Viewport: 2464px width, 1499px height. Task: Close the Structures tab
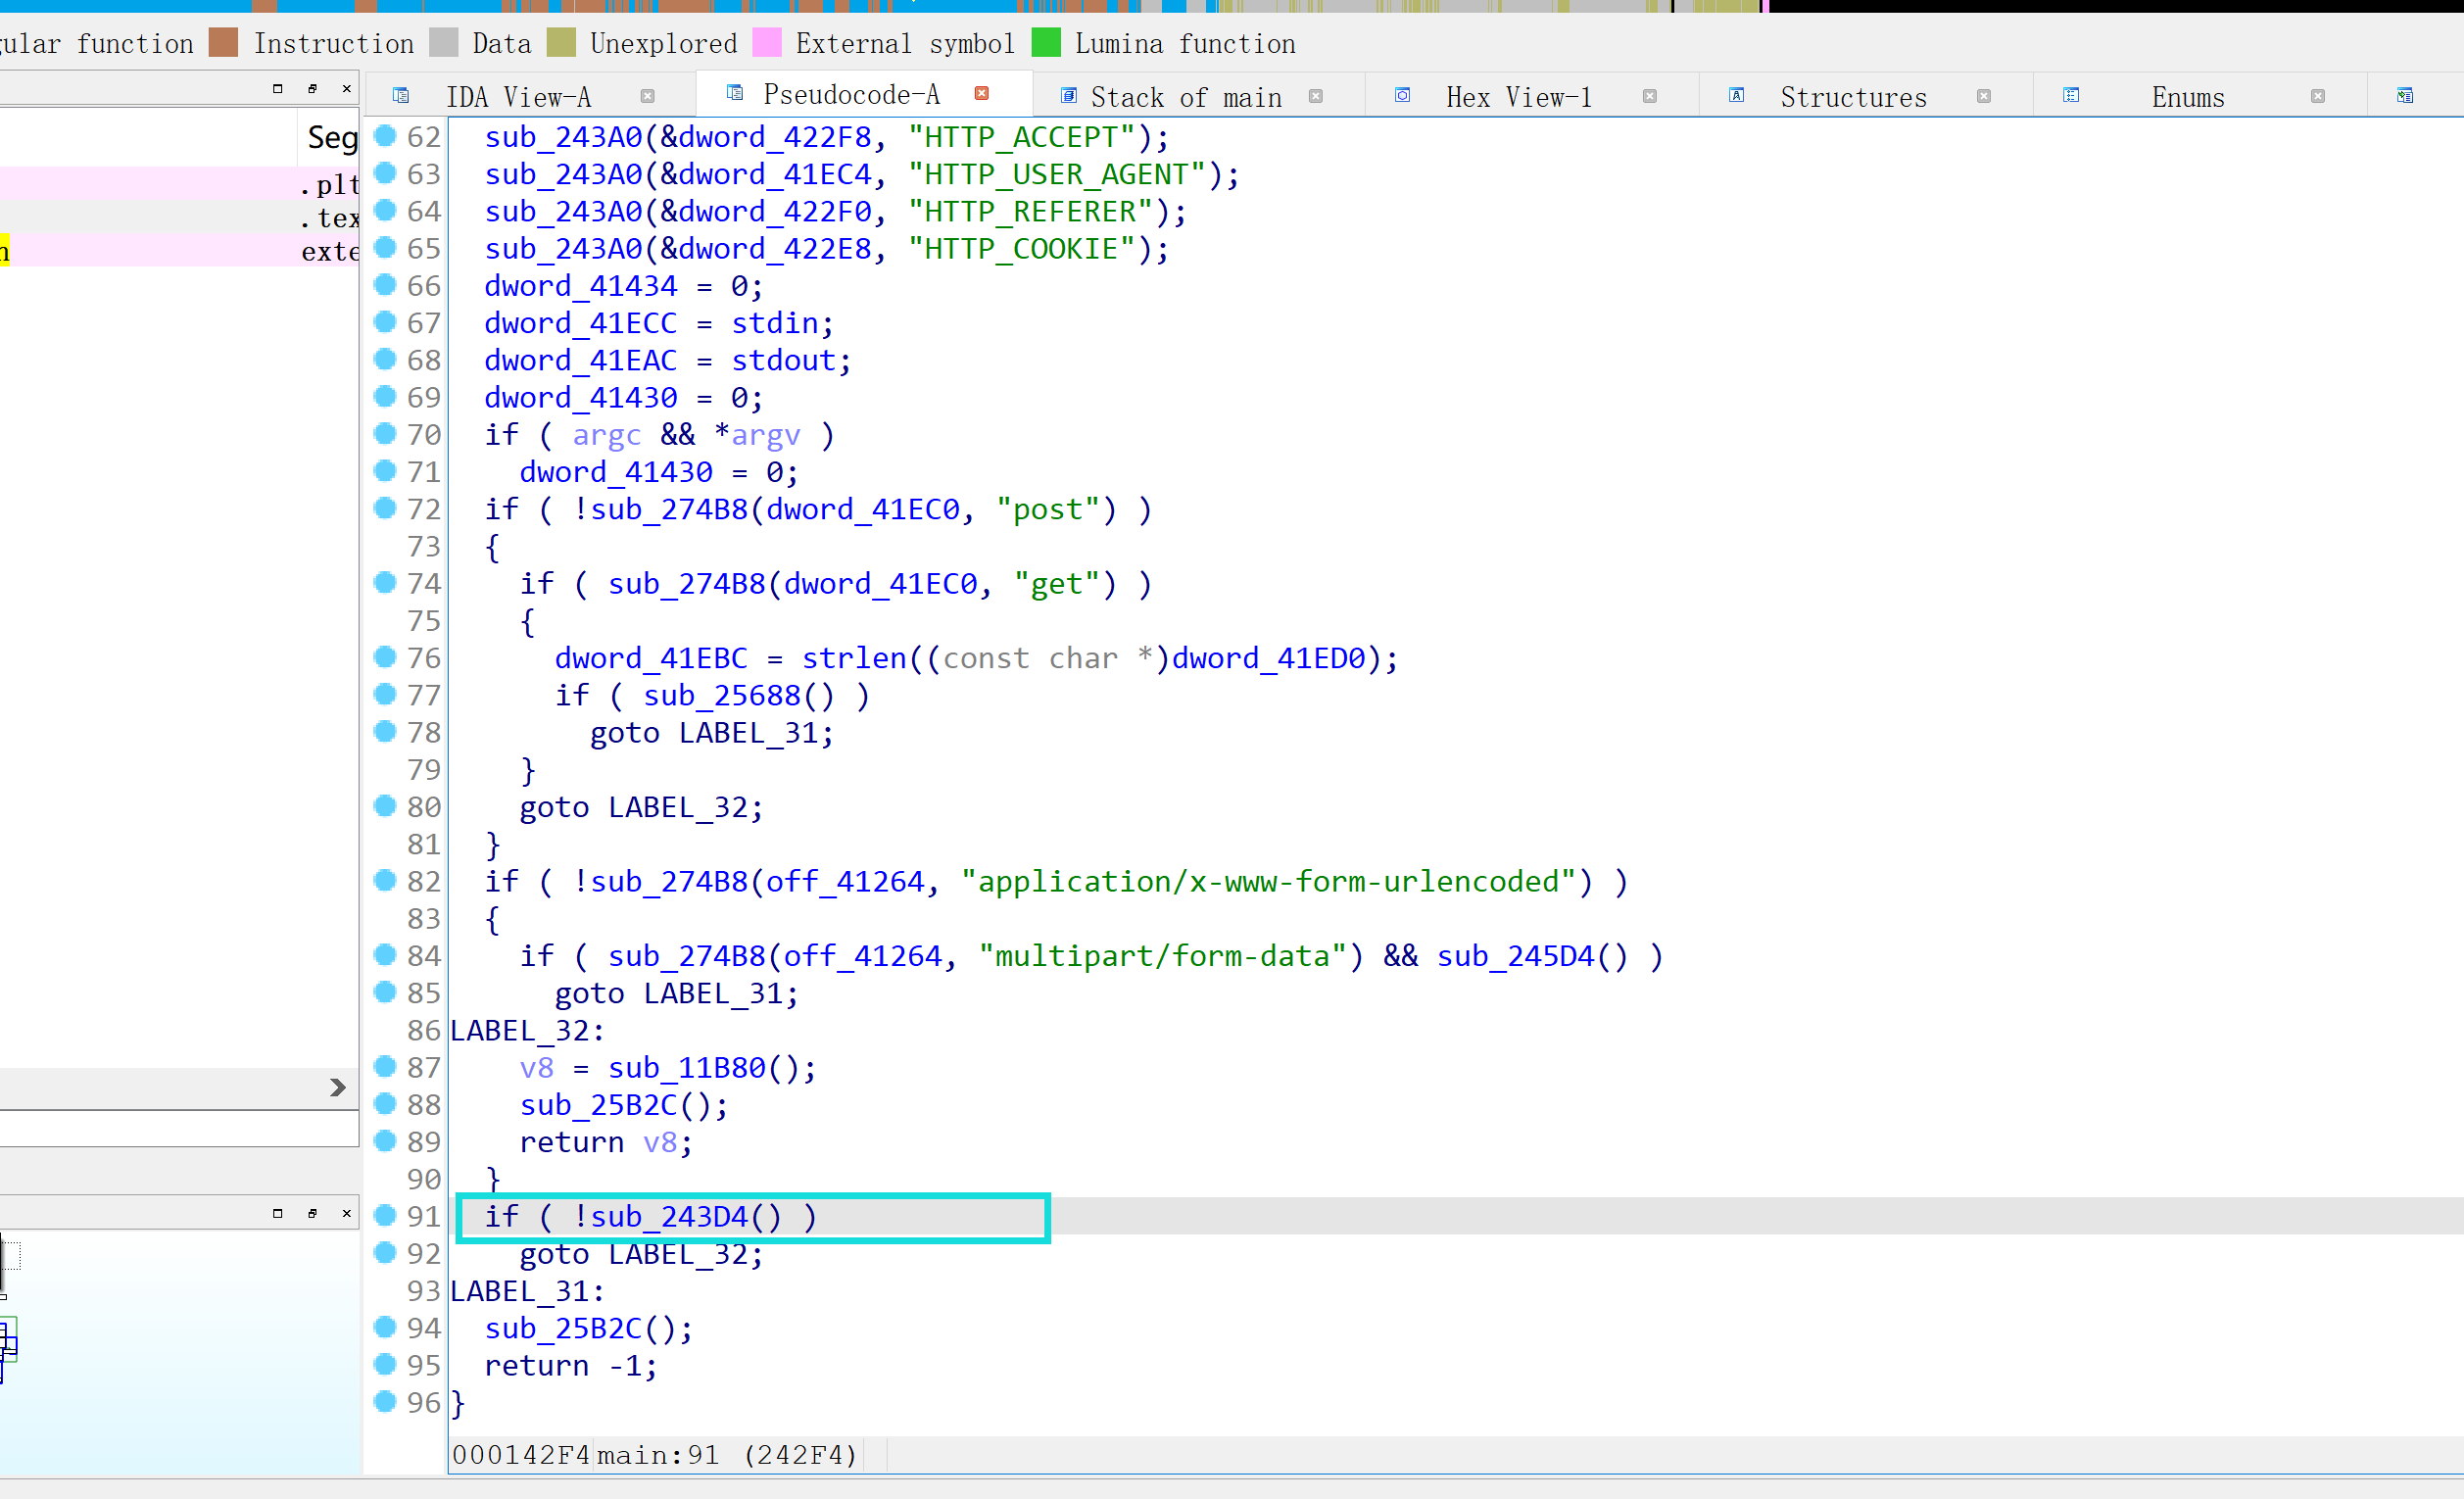click(1984, 96)
